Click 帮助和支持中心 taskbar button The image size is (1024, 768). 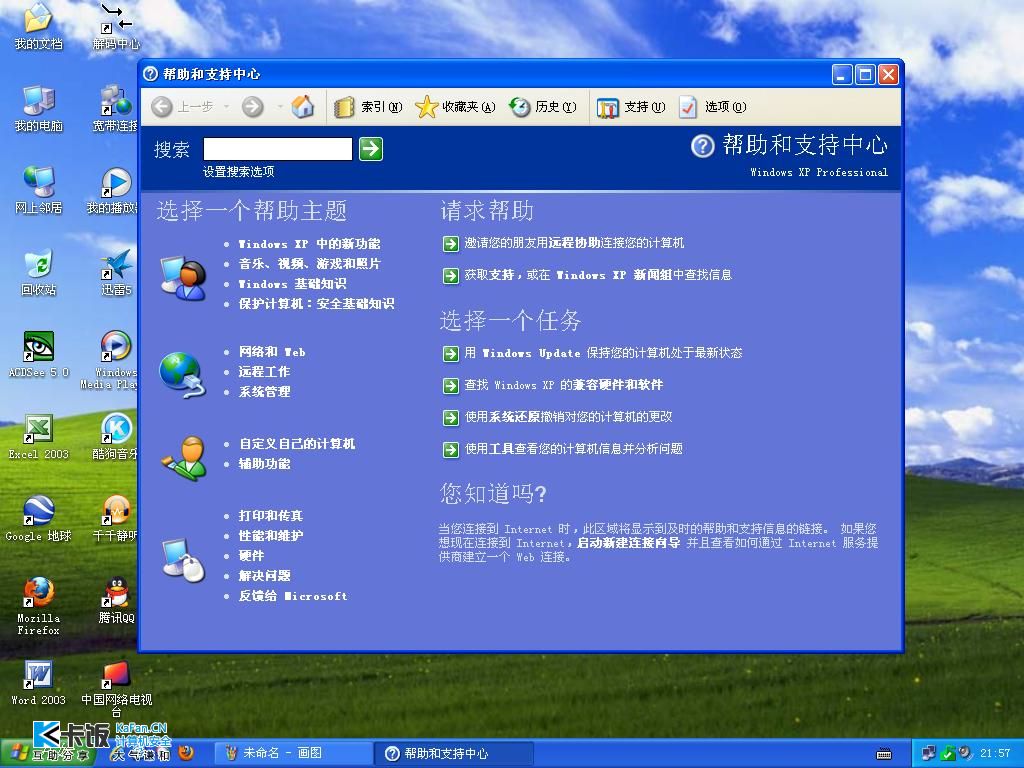click(x=455, y=754)
